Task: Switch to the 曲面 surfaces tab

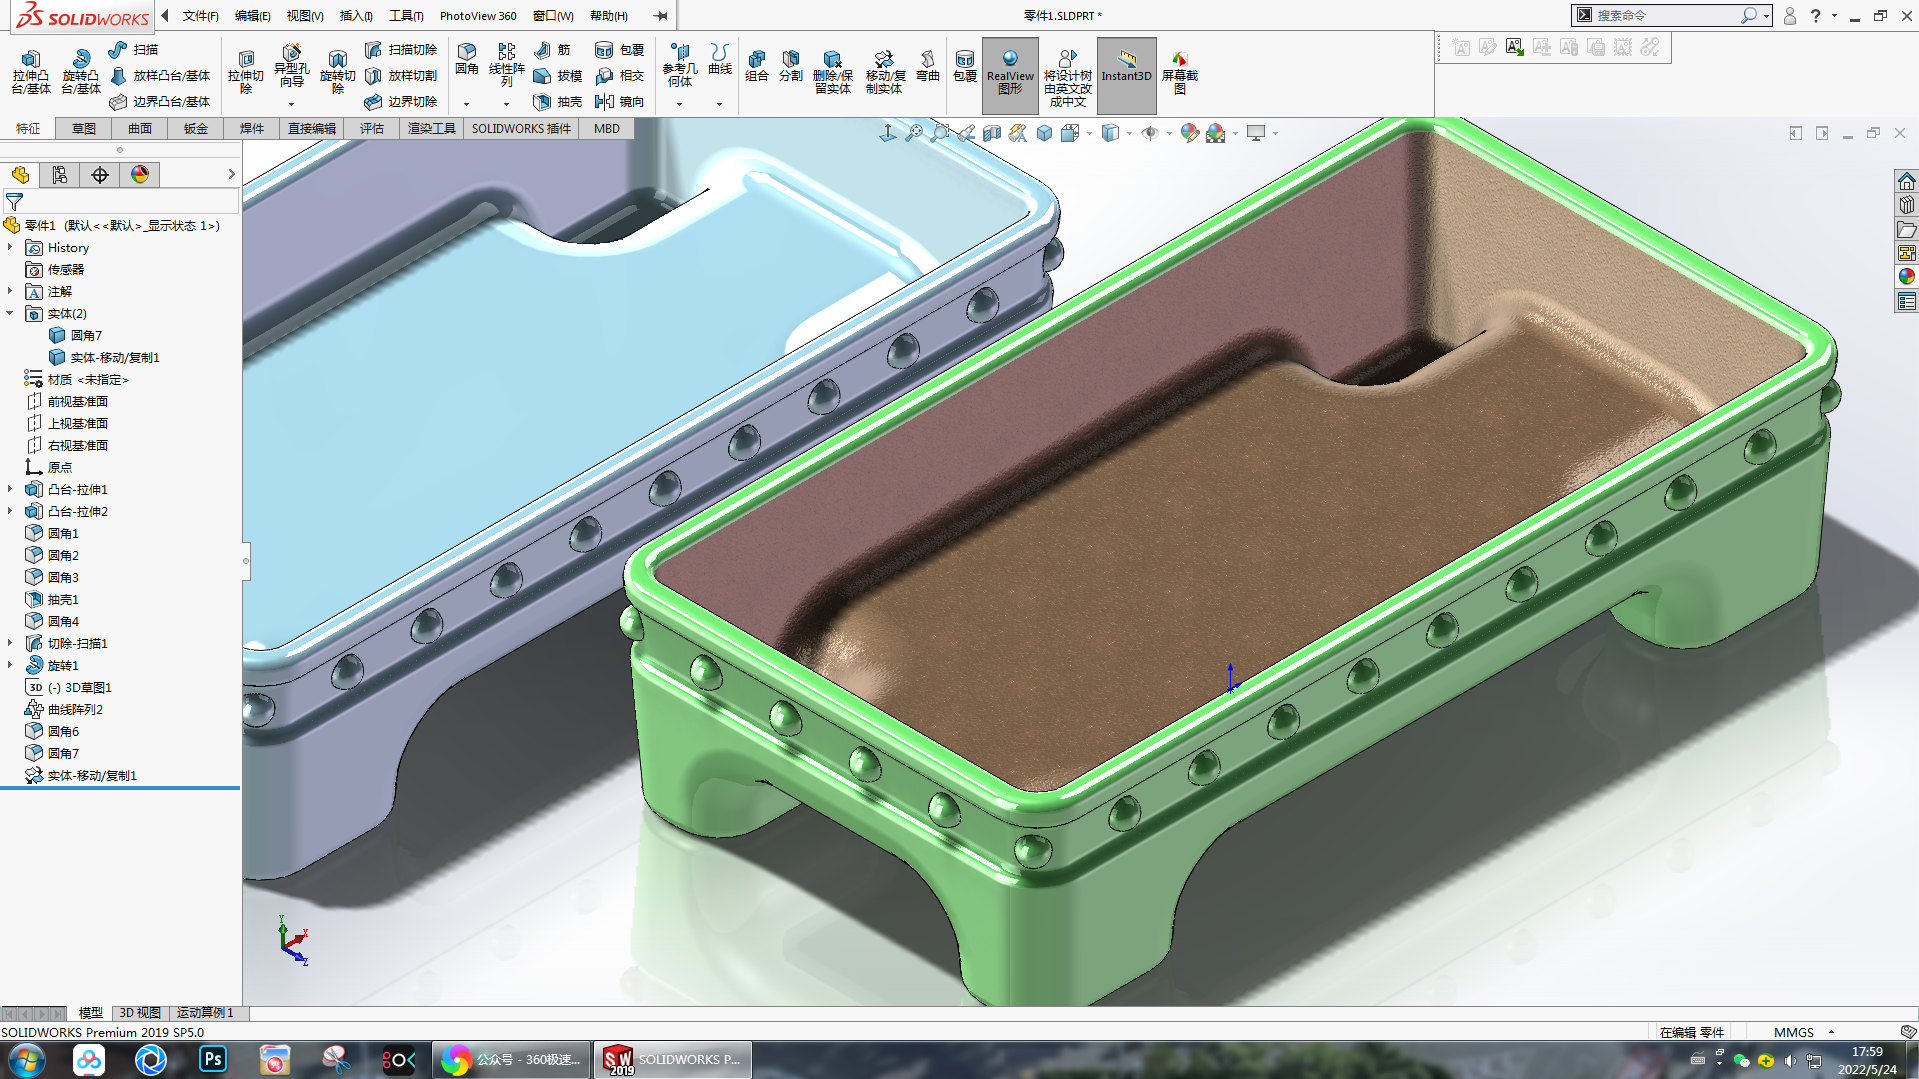Action: 140,128
